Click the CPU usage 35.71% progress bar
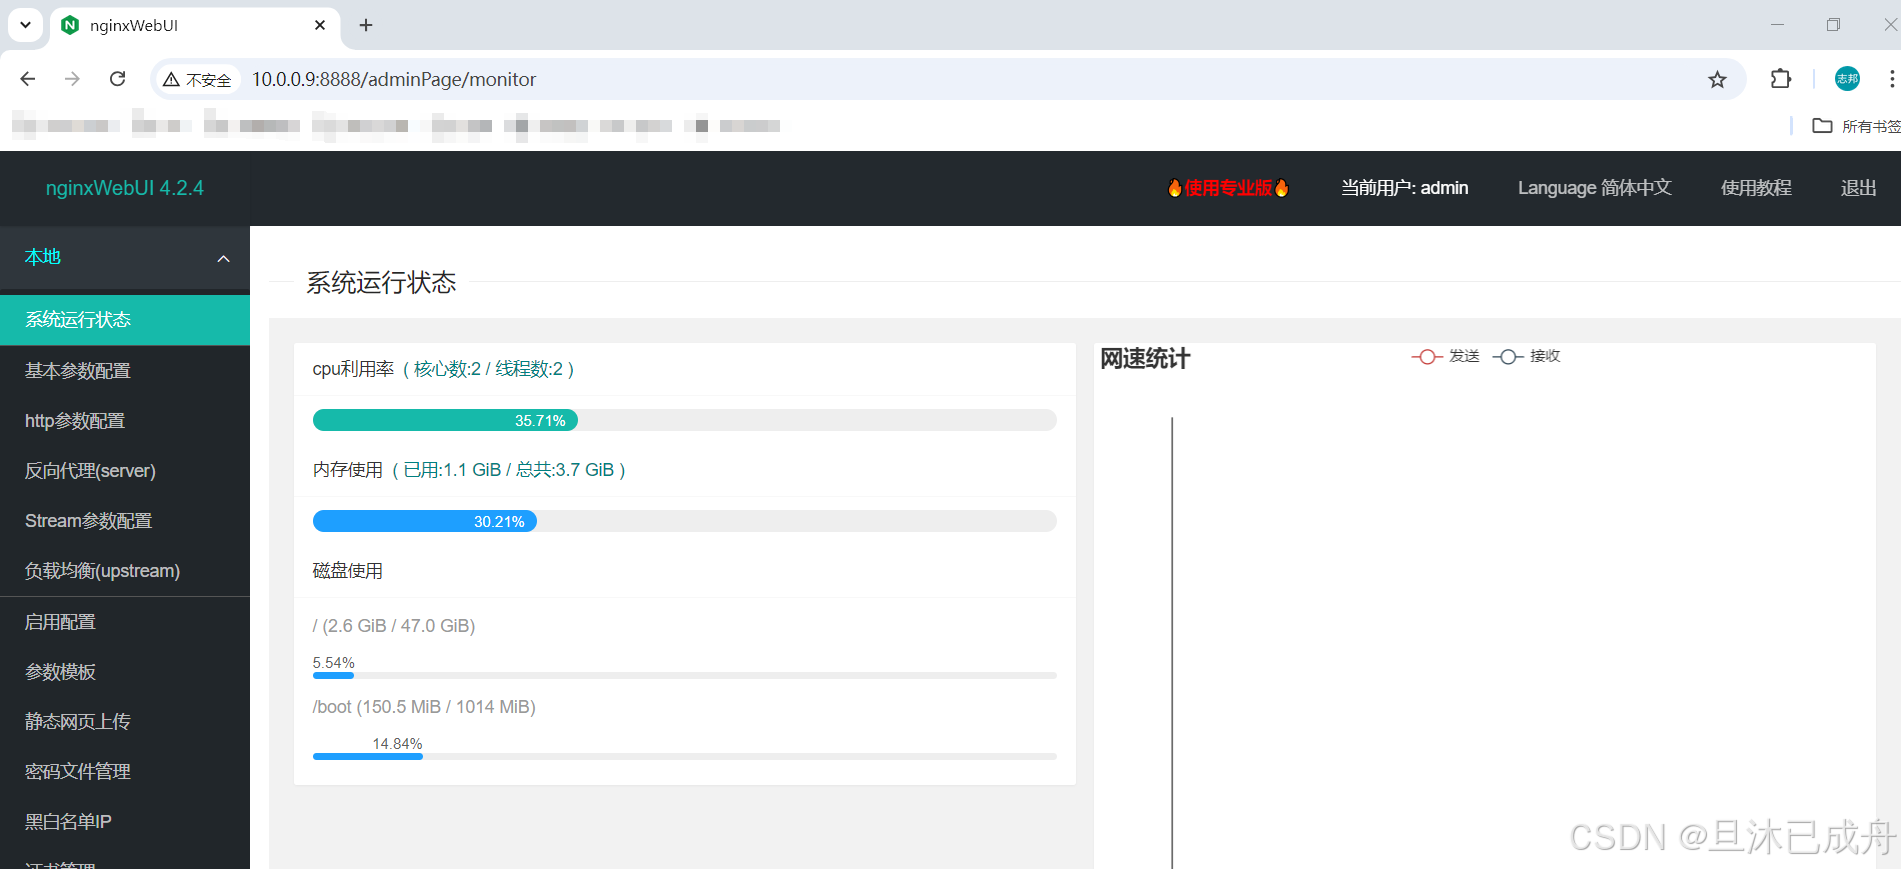 tap(684, 420)
